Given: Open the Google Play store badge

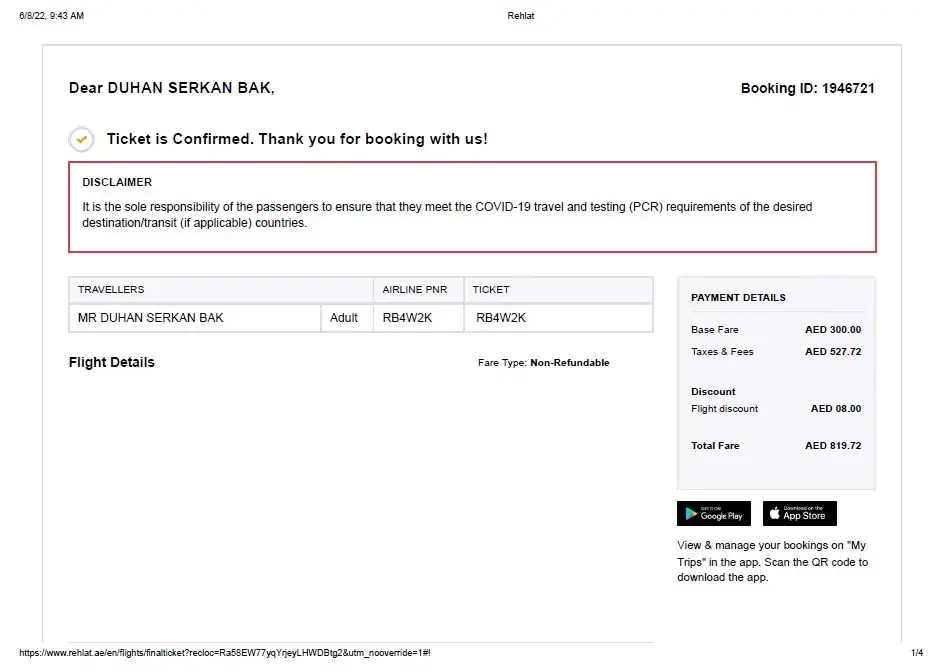Looking at the screenshot, I should (x=713, y=514).
